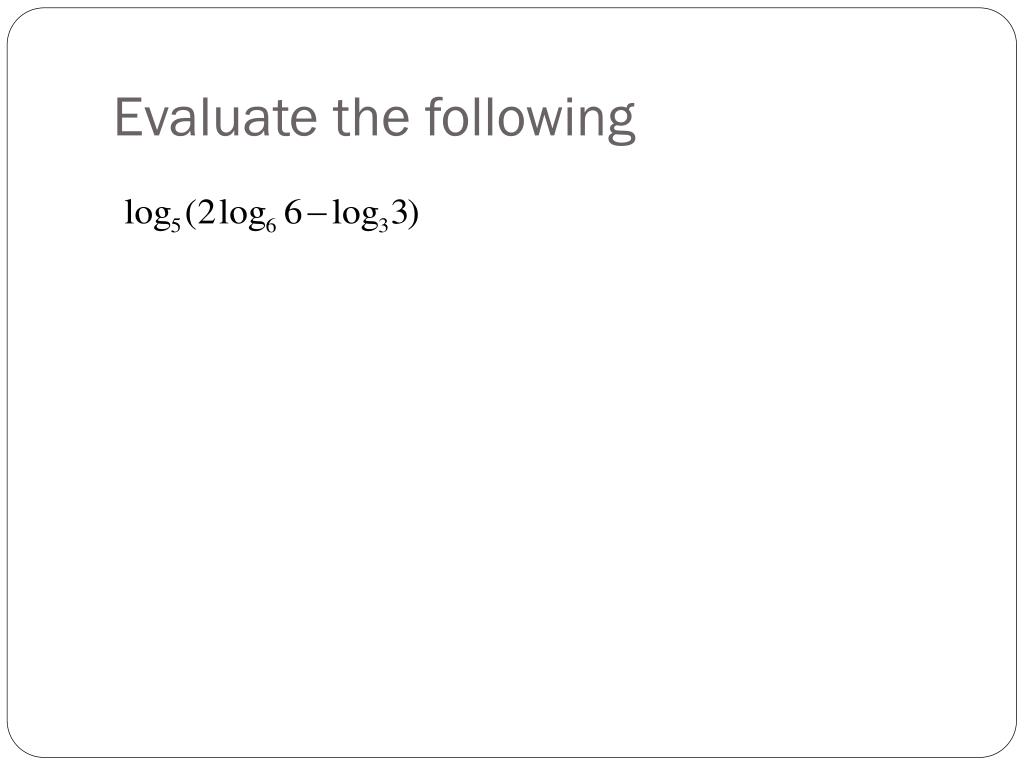Click the logarithm expression below the title
This screenshot has height=768, width=1024.
point(272,215)
